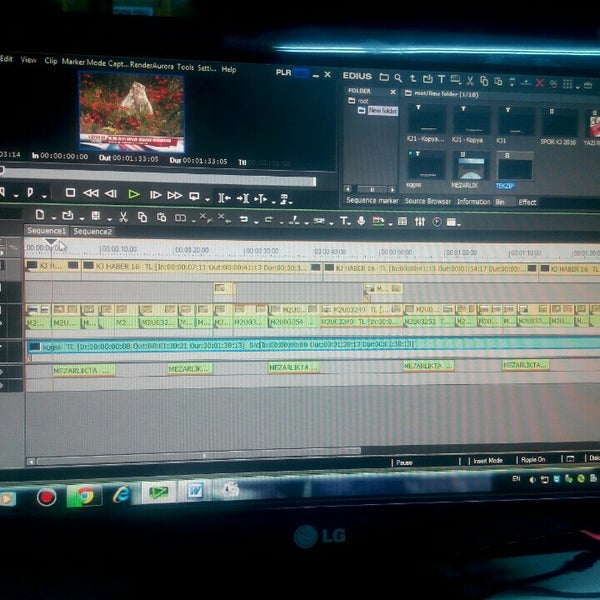
Task: Start playback with the green Play button
Action: click(x=134, y=194)
